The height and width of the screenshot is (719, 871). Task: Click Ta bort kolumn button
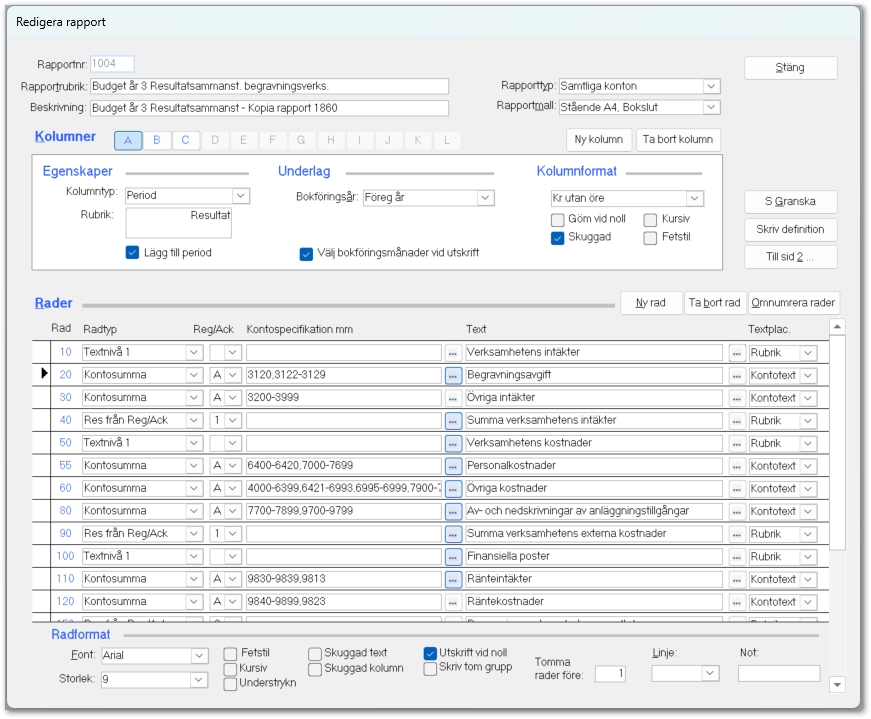pyautogui.click(x=678, y=139)
